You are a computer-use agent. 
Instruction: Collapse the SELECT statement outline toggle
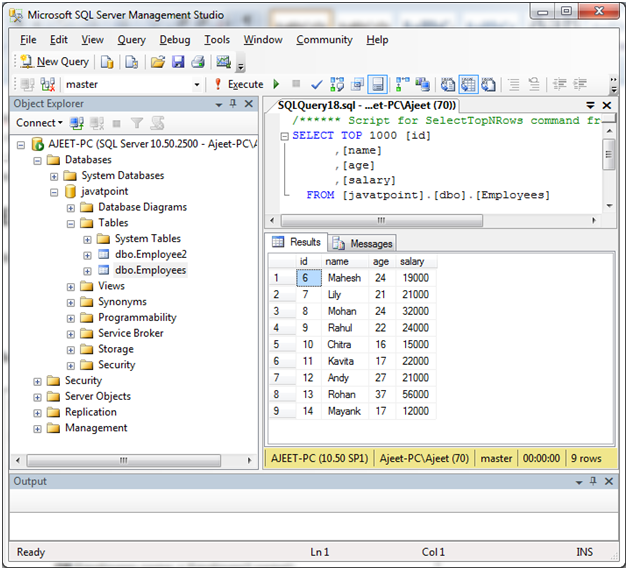coord(284,136)
